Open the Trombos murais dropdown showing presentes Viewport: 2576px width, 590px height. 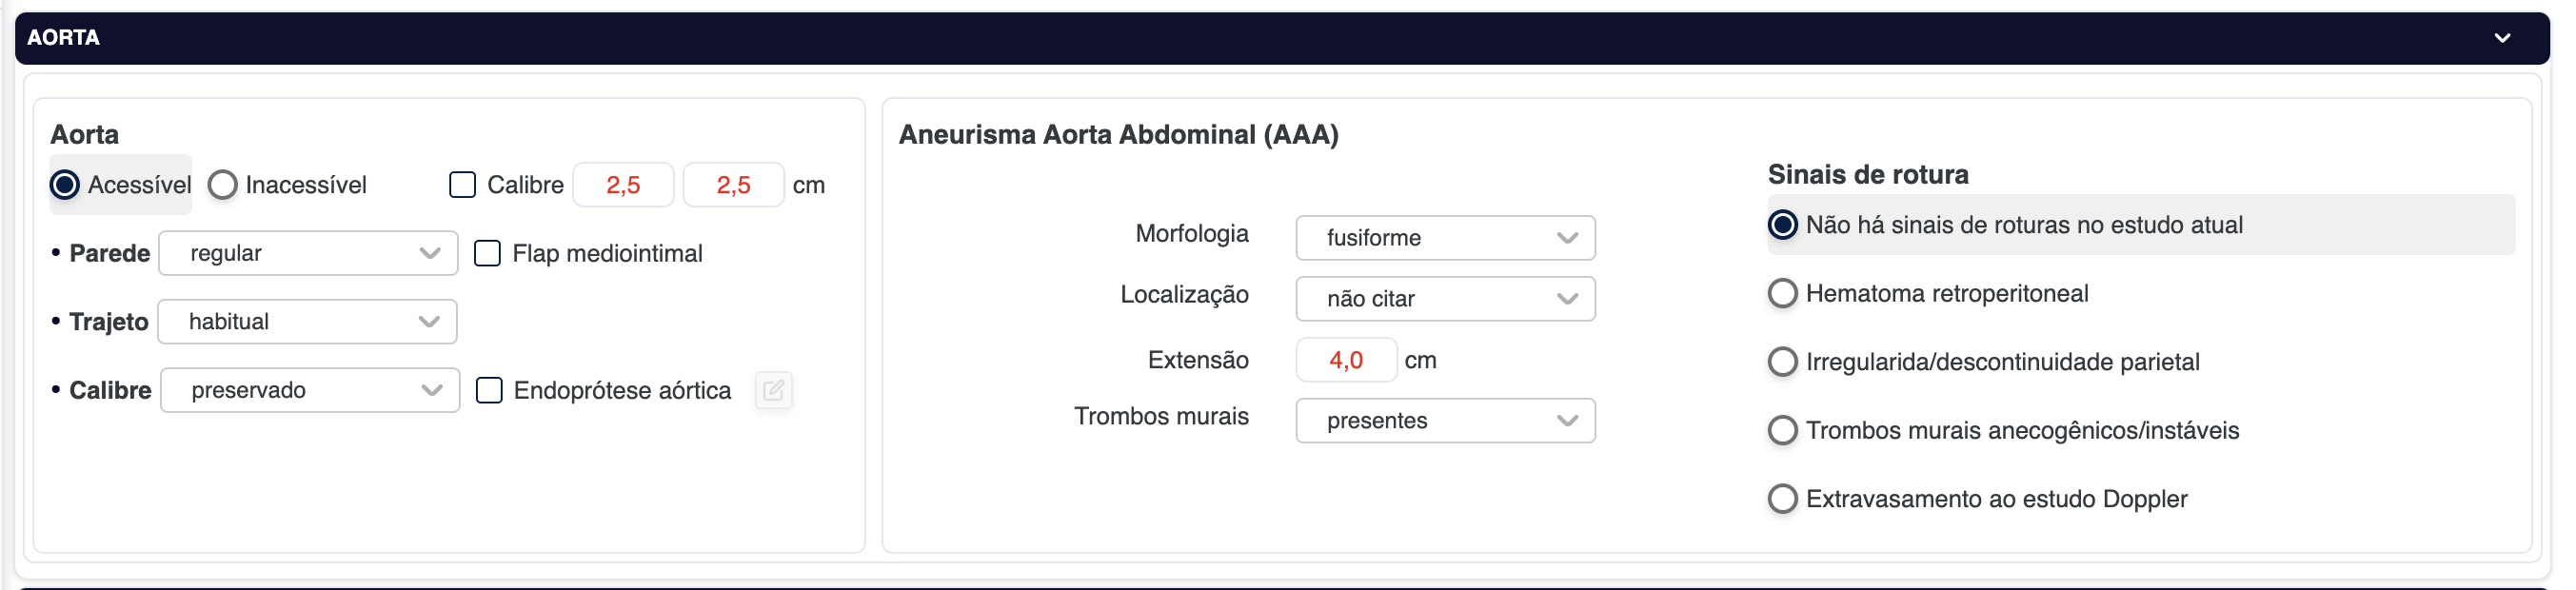(x=1444, y=421)
